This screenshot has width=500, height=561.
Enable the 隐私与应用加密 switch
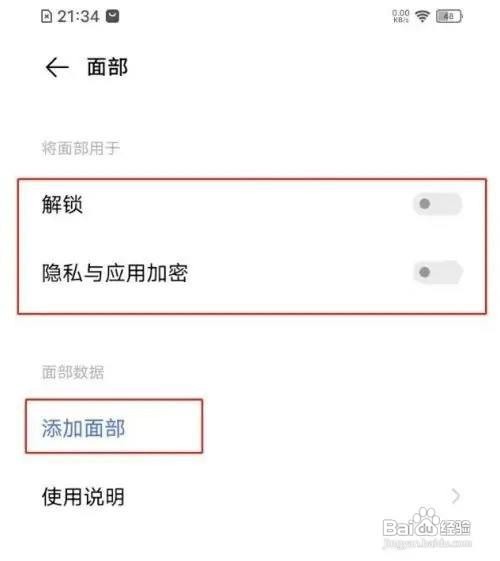[x=438, y=272]
